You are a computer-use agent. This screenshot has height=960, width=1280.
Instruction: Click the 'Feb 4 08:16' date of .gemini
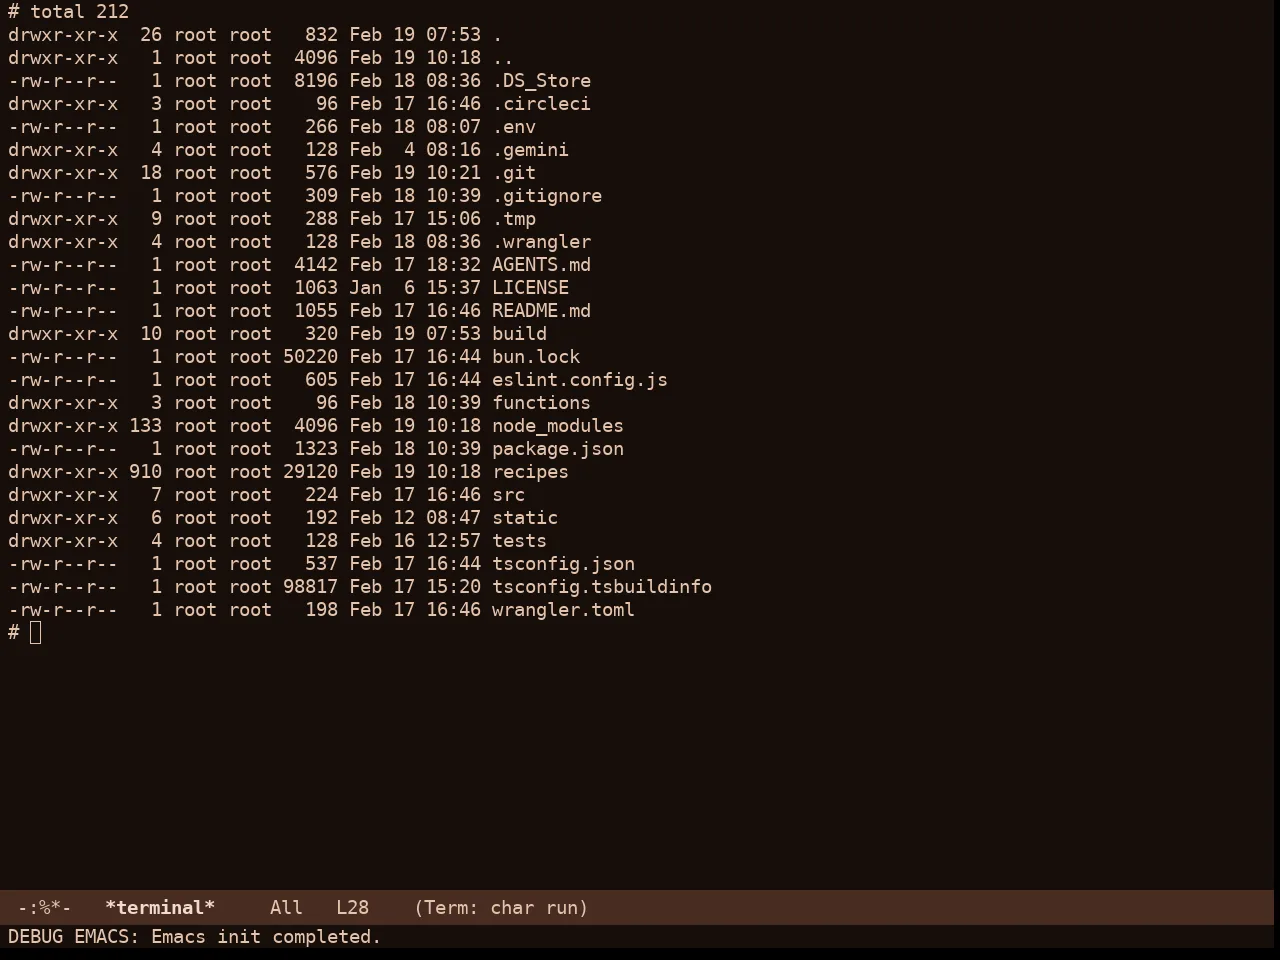tap(415, 150)
